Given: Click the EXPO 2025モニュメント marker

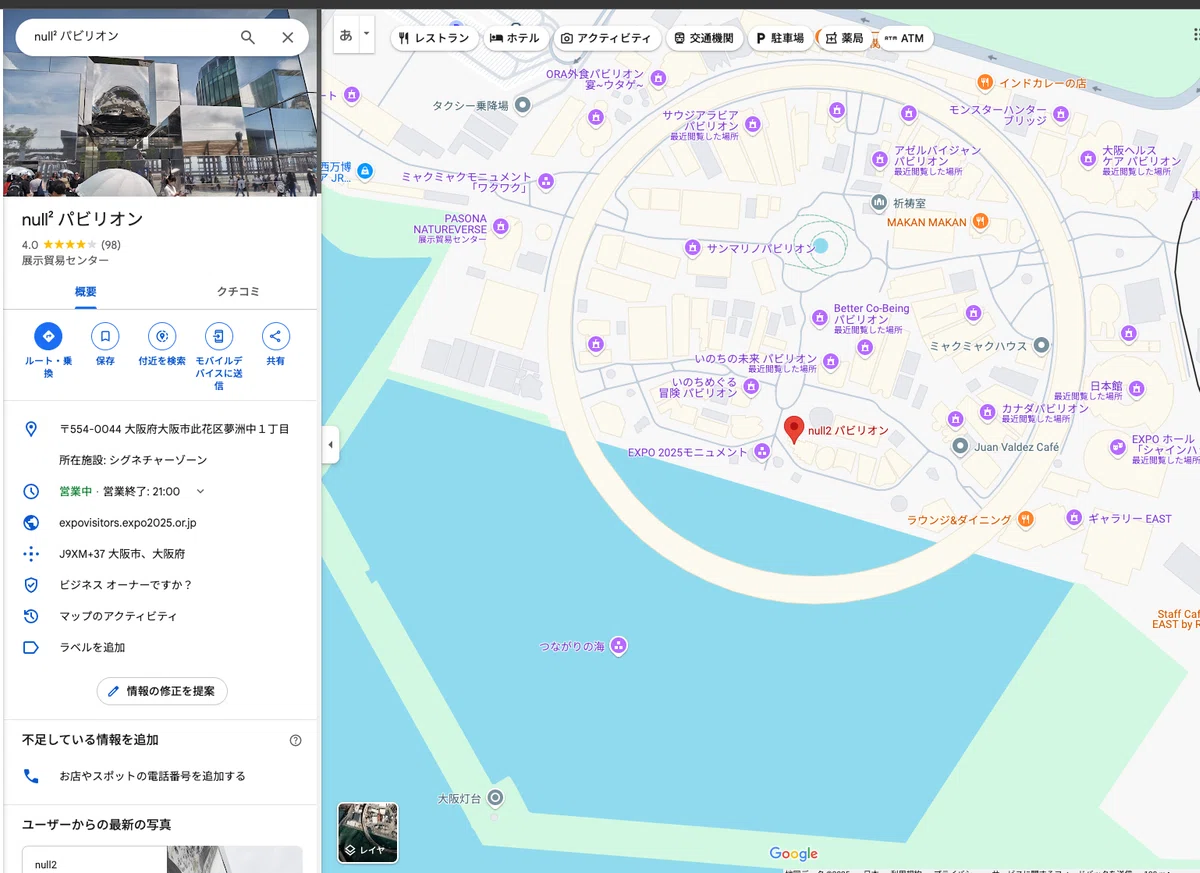Looking at the screenshot, I should coord(763,452).
